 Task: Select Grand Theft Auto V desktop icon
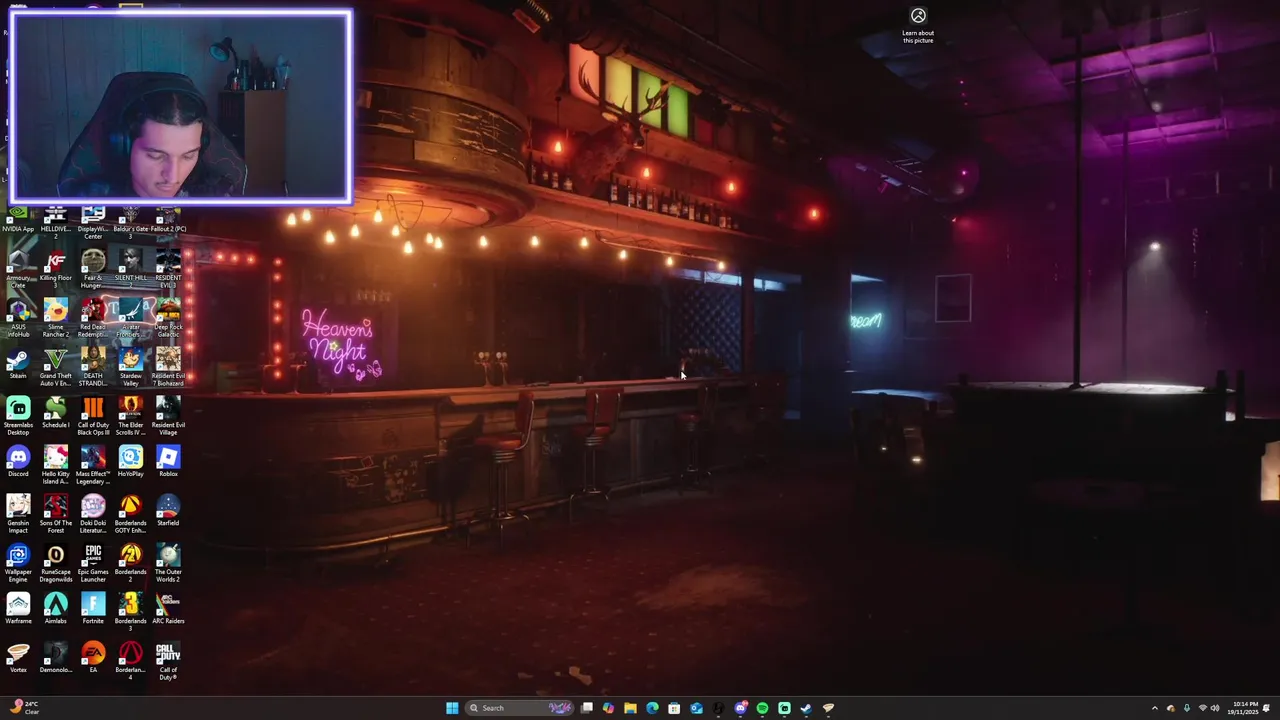coord(56,367)
